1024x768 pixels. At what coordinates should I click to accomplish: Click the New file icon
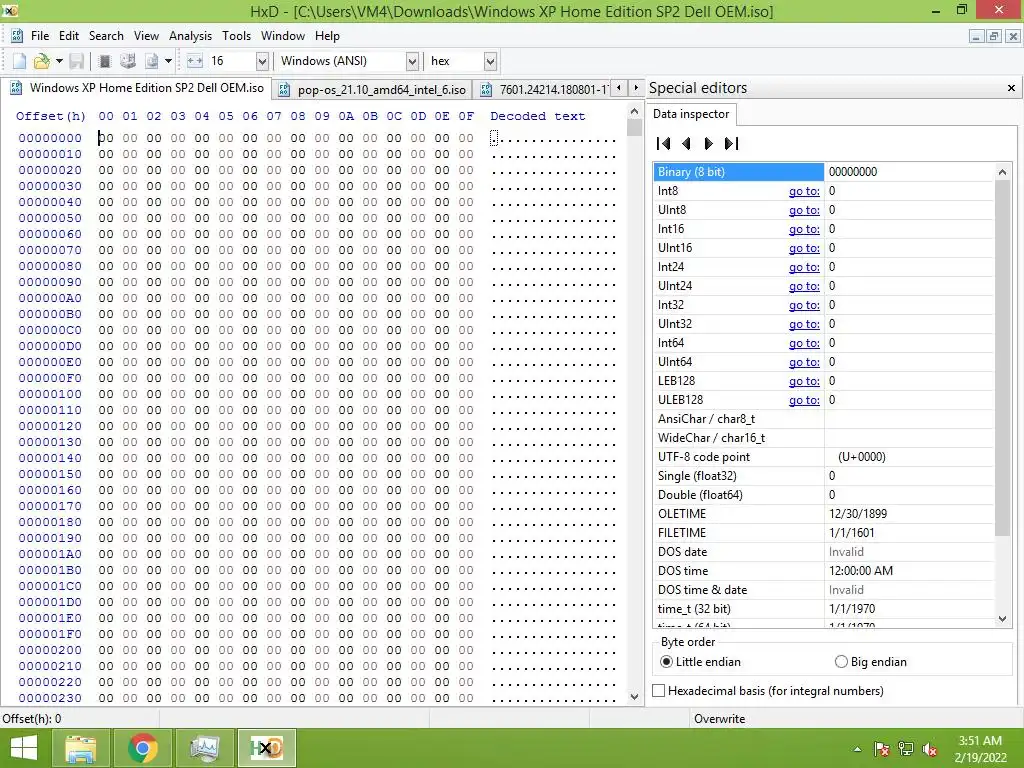(x=20, y=61)
